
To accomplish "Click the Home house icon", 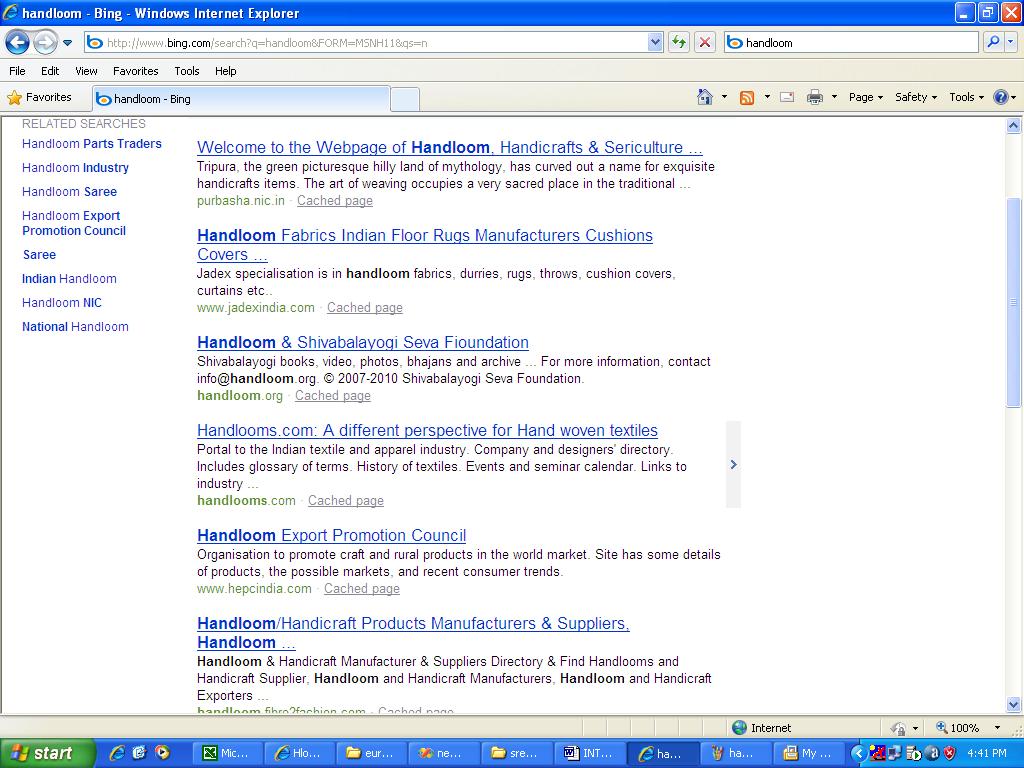I will [x=705, y=97].
